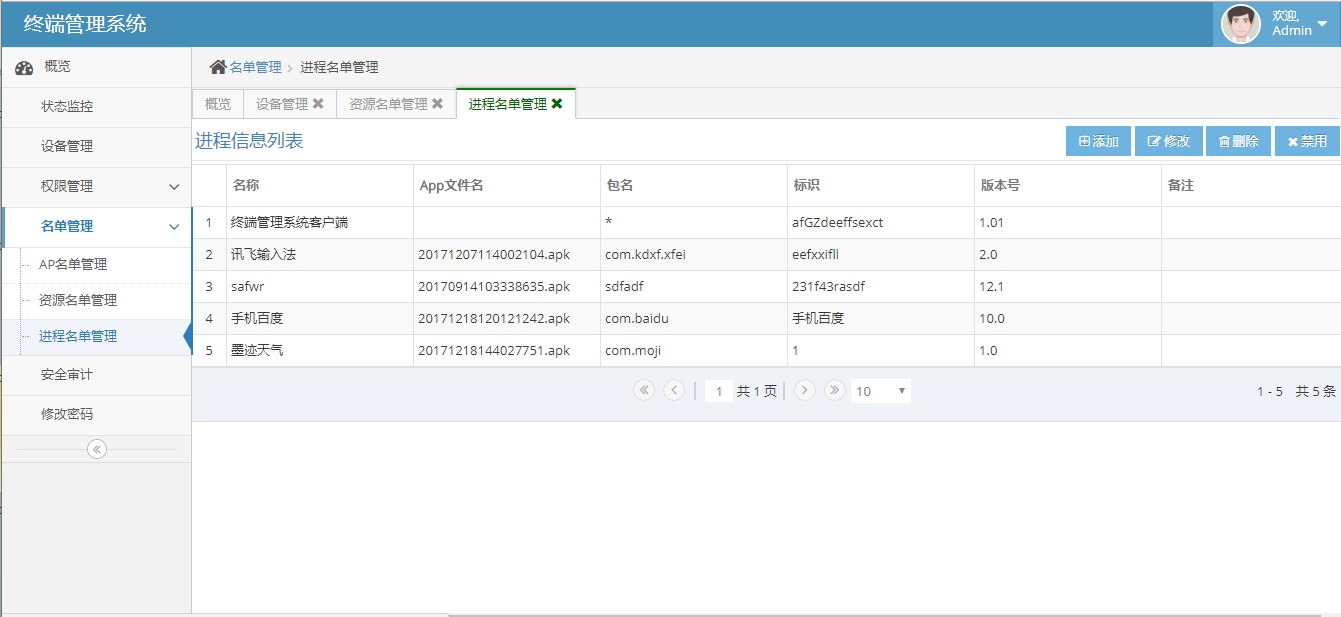Close the 资源名单管理 tab
1341x617 pixels.
click(437, 104)
